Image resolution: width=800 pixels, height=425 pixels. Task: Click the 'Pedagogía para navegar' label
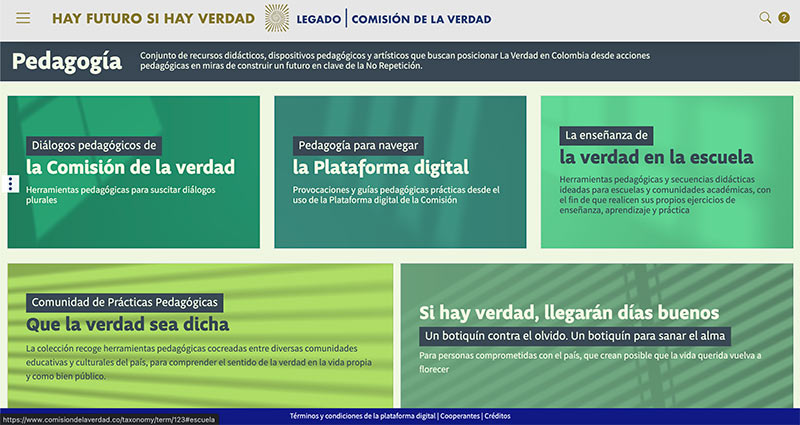(x=358, y=146)
